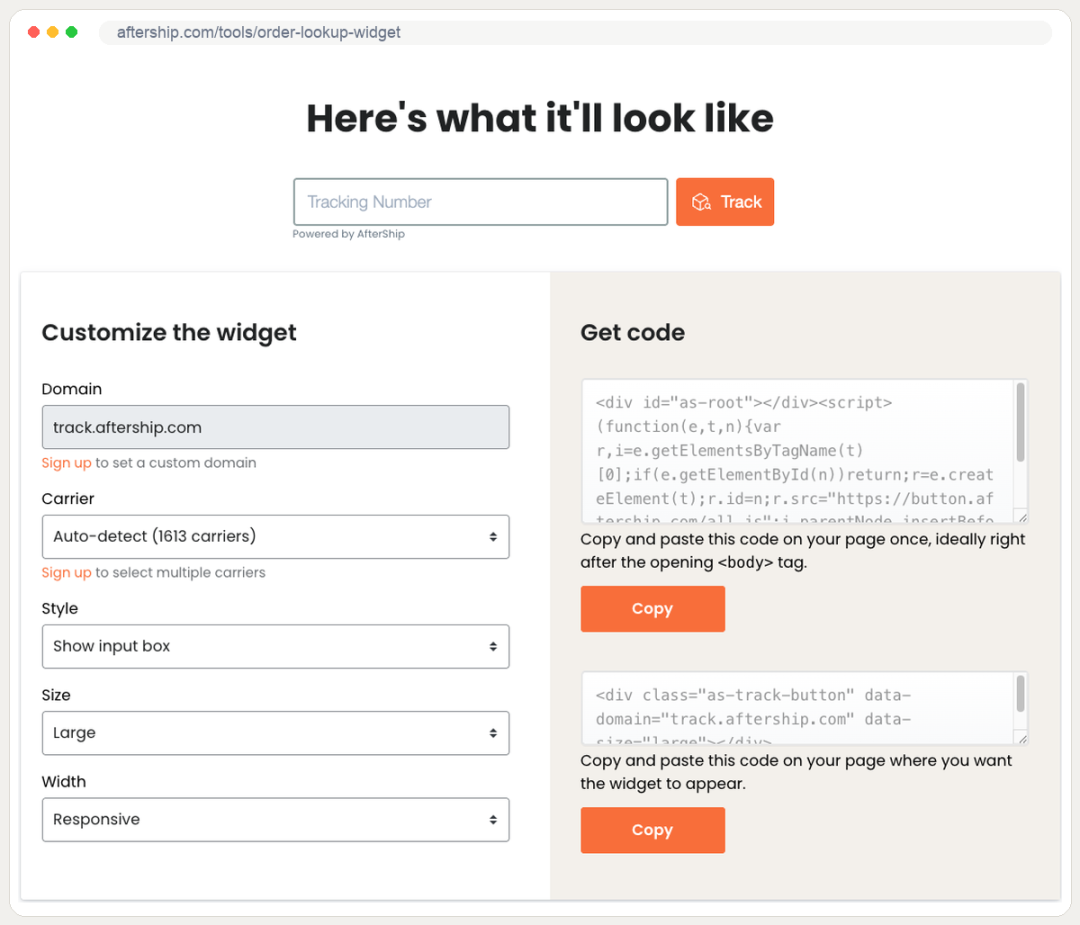Image resolution: width=1080 pixels, height=925 pixels.
Task: Click the scrollbar of the widget div code box
Action: (x=1020, y=694)
